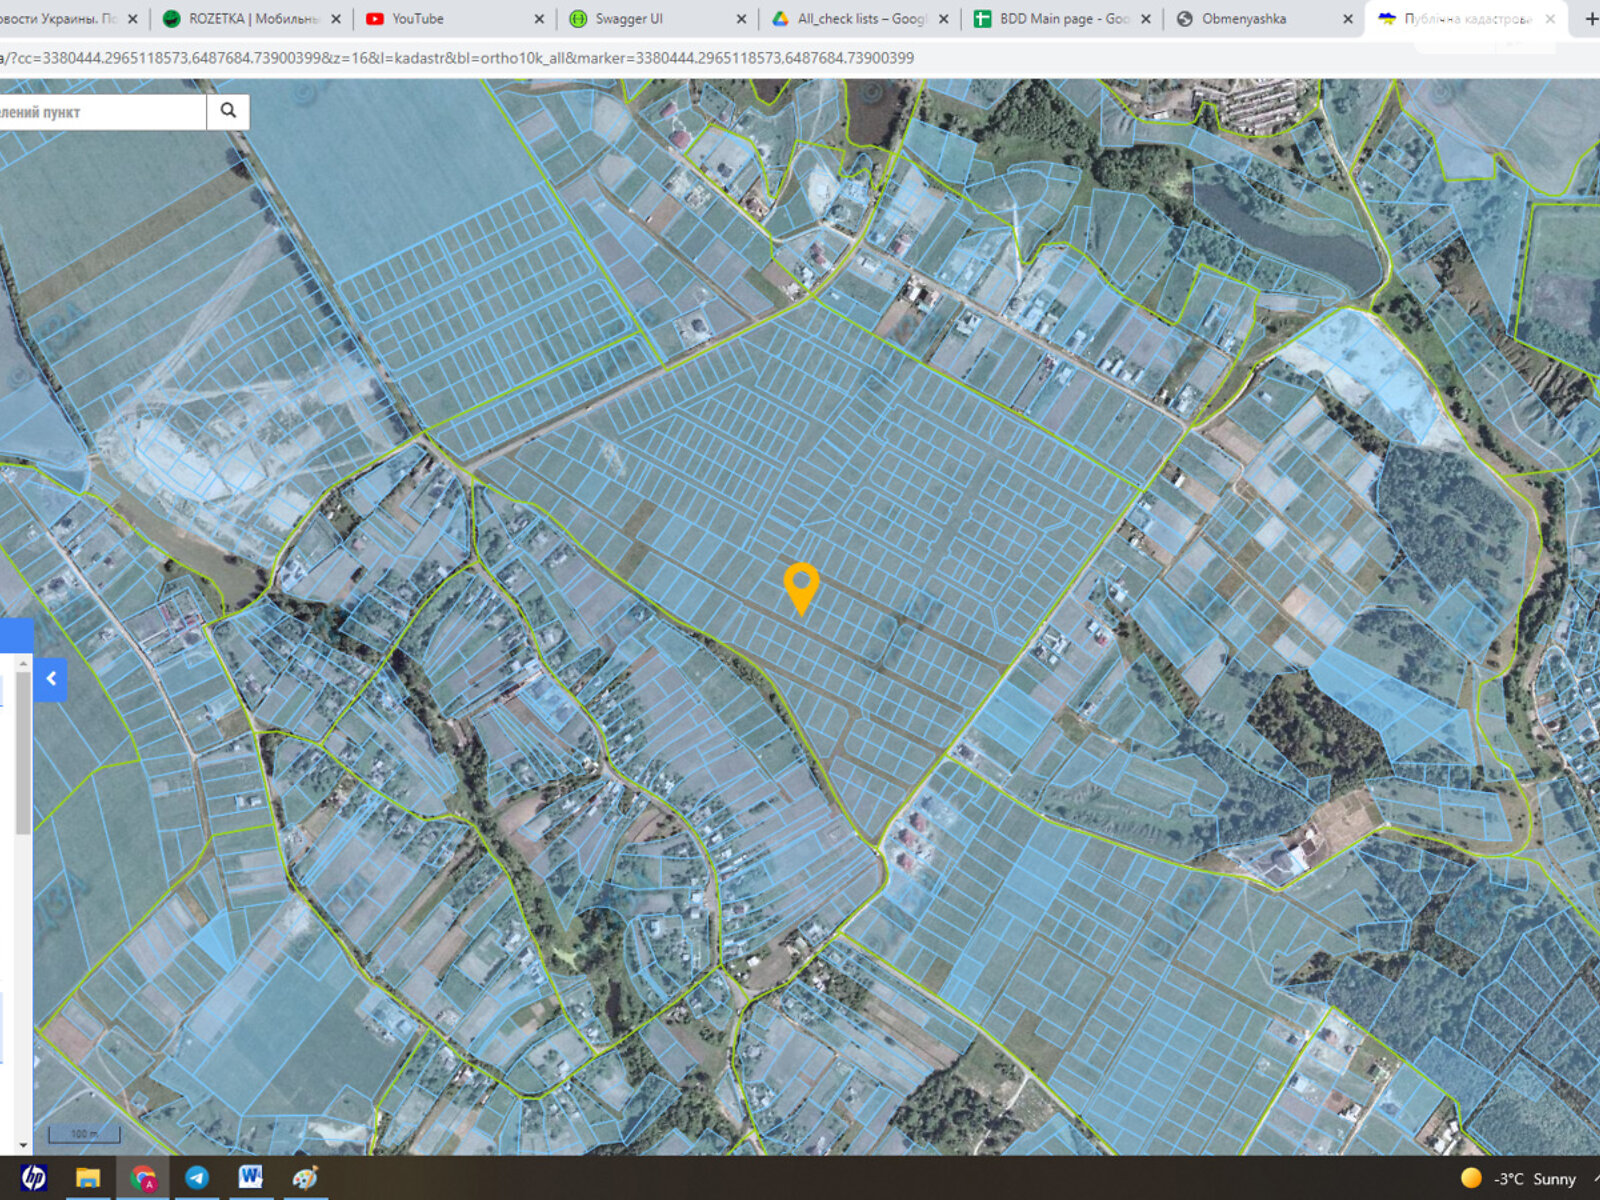Open File Explorer from the taskbar
Image resolution: width=1600 pixels, height=1200 pixels.
88,1178
